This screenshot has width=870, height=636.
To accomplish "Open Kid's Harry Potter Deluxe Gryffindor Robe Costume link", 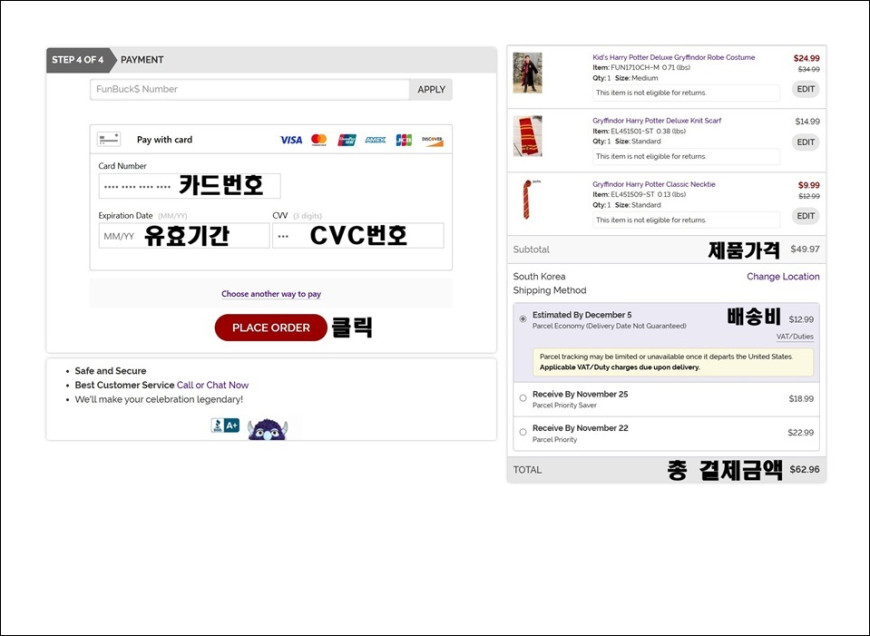I will 674,57.
